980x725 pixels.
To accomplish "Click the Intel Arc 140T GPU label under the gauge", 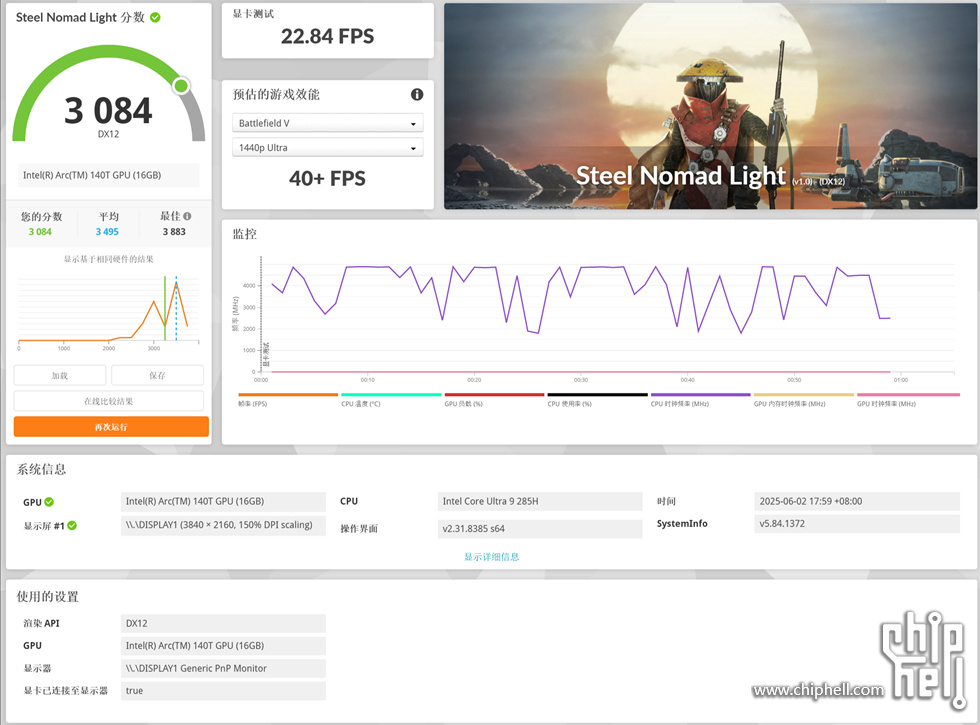I will 108,176.
